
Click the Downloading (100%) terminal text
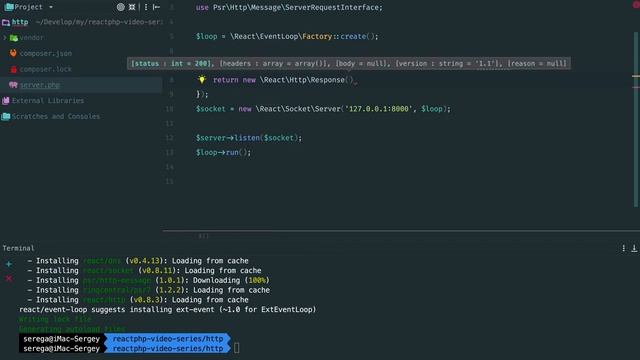point(231,280)
